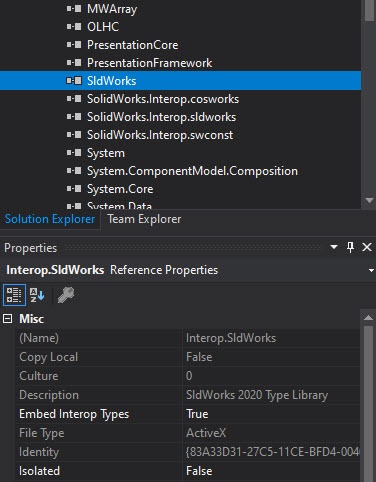Select Copy Local False value

point(271,357)
